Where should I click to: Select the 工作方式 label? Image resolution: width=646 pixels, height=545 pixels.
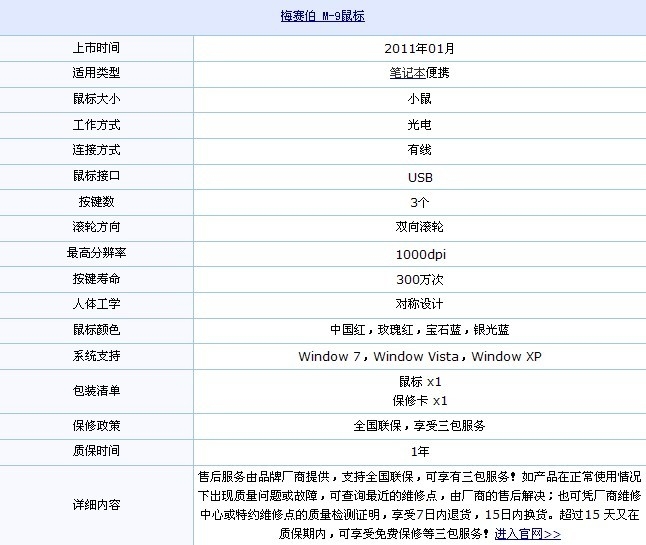tap(96, 124)
